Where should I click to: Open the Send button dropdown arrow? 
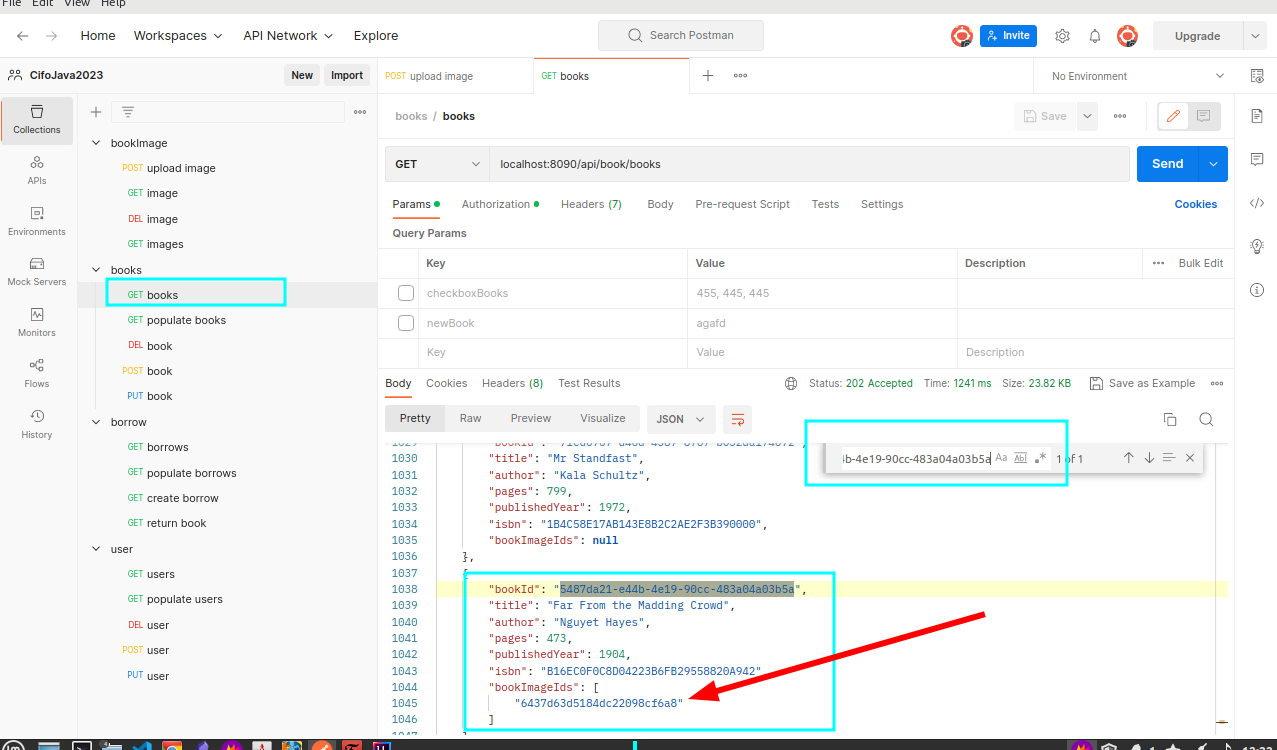click(x=1214, y=164)
